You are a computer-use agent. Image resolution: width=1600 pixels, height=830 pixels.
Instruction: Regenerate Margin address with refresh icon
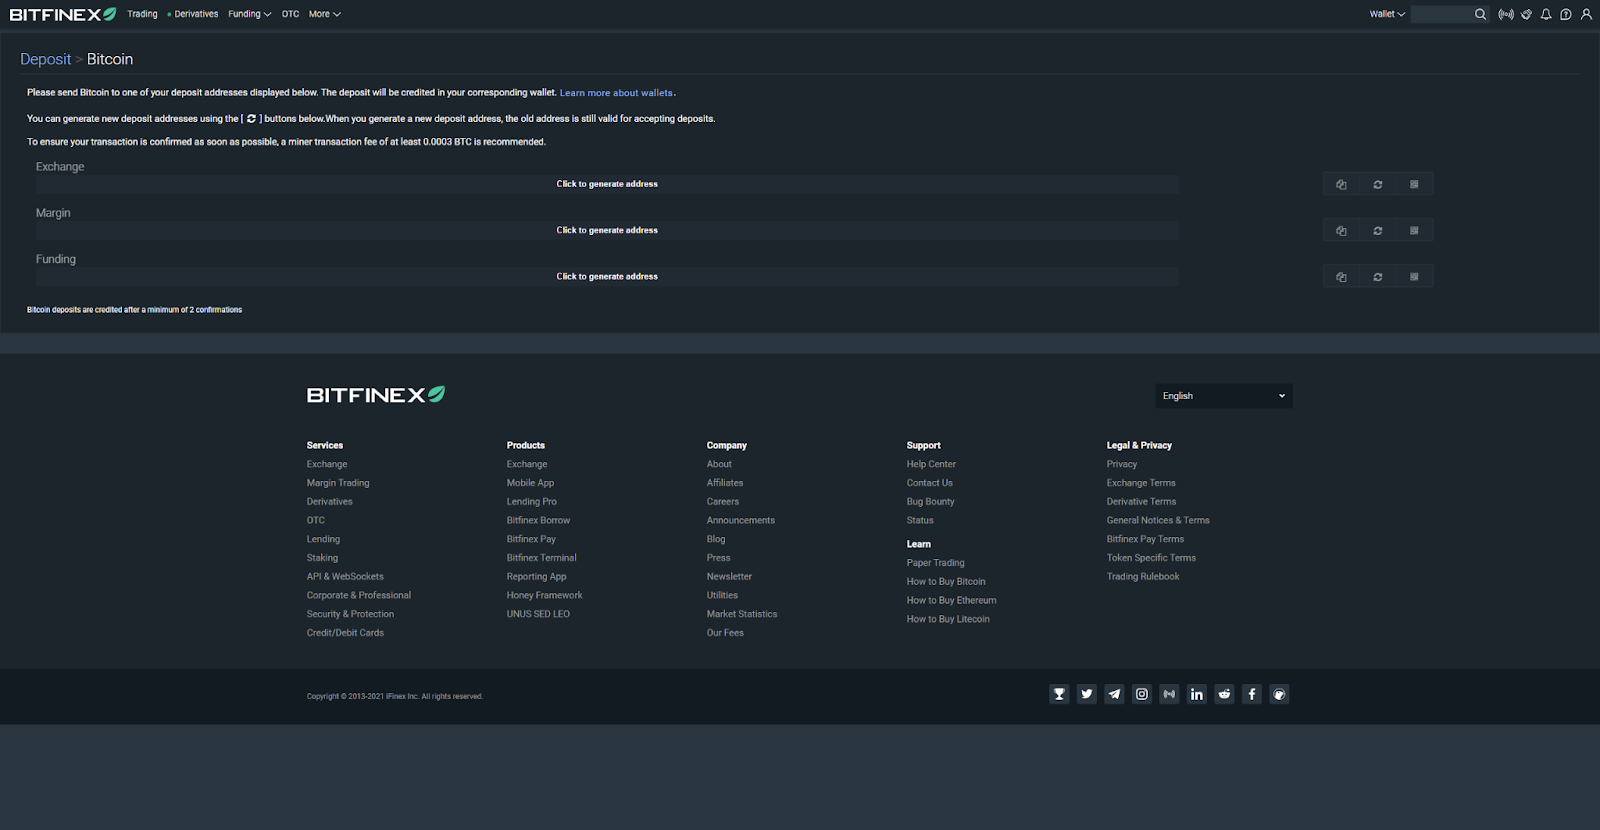pos(1378,230)
